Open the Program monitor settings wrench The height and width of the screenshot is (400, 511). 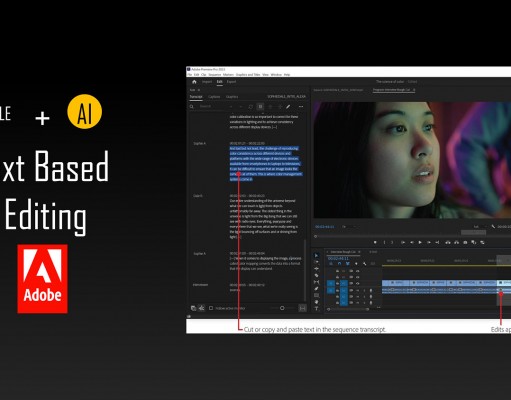[493, 227]
